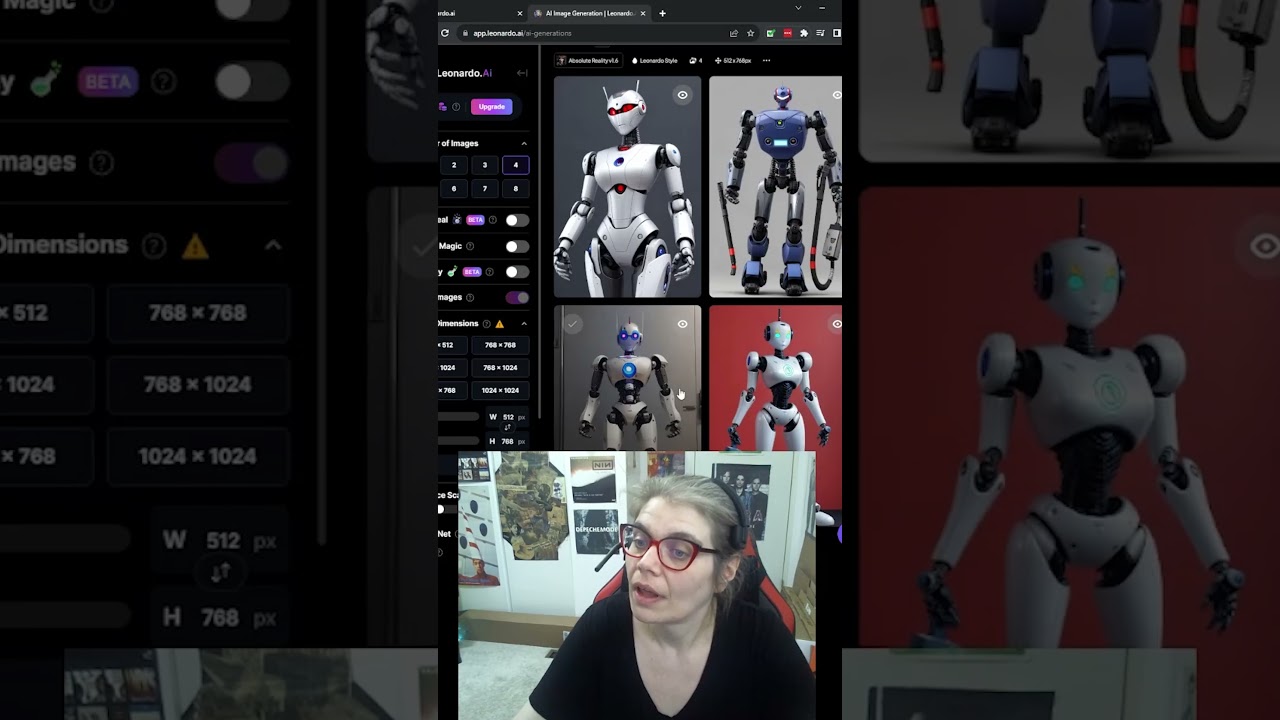
Task: Click the PhotoReal help question icon
Action: [x=492, y=220]
